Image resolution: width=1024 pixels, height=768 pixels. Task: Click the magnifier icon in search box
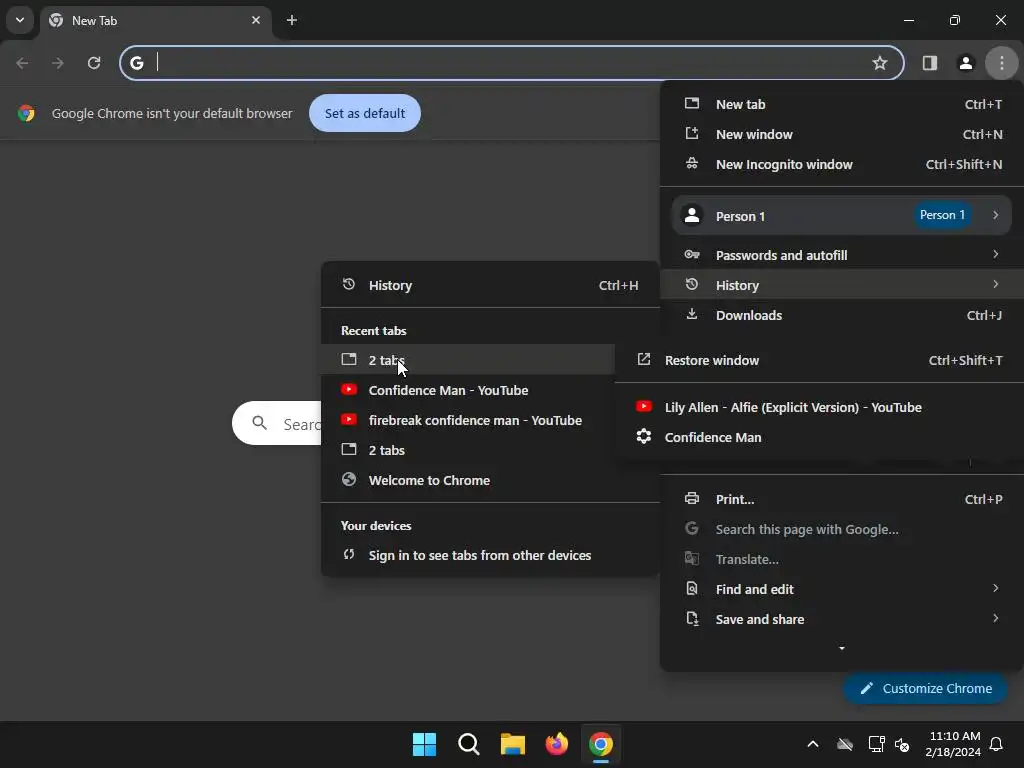259,423
